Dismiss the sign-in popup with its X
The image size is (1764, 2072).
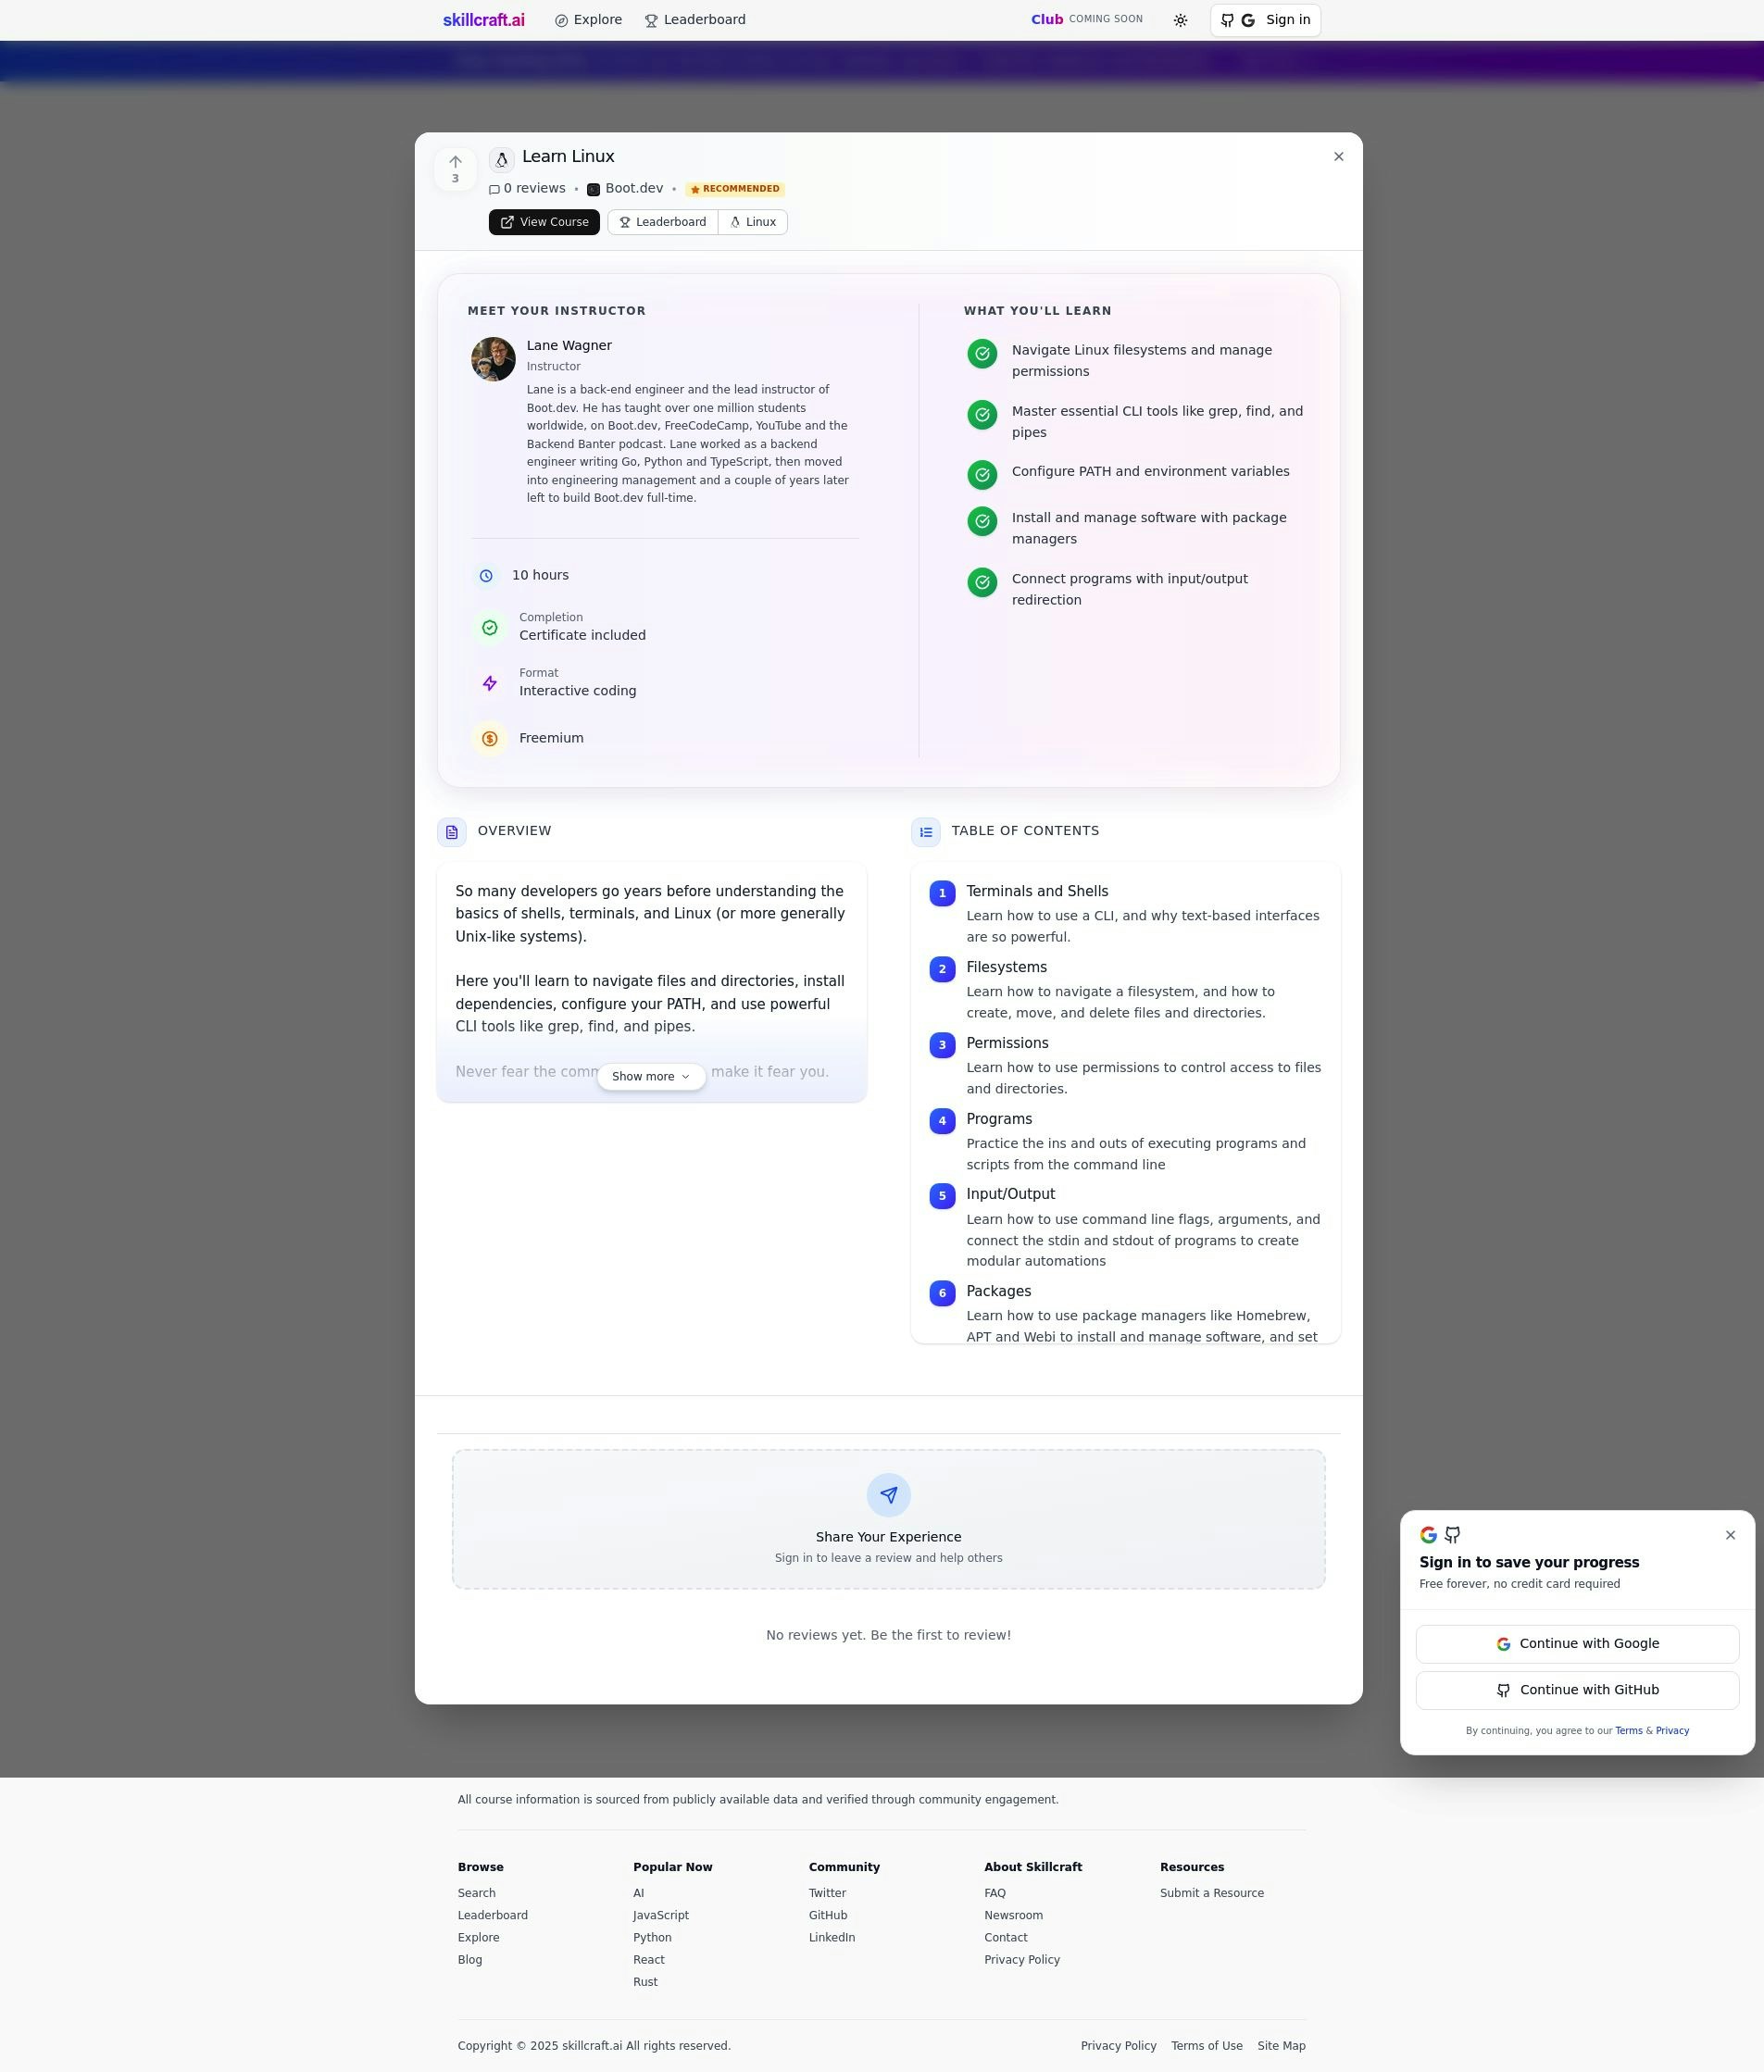click(1730, 1535)
